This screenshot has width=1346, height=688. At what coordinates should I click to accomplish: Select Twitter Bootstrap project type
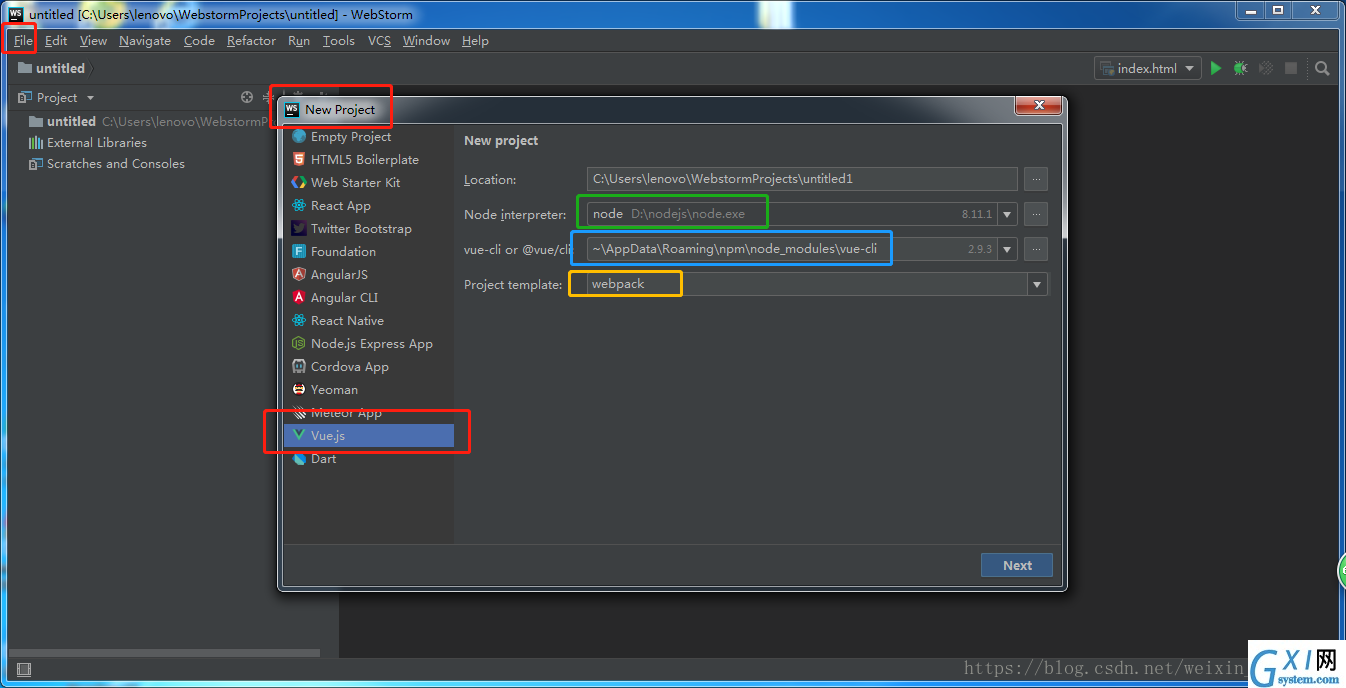tap(369, 229)
